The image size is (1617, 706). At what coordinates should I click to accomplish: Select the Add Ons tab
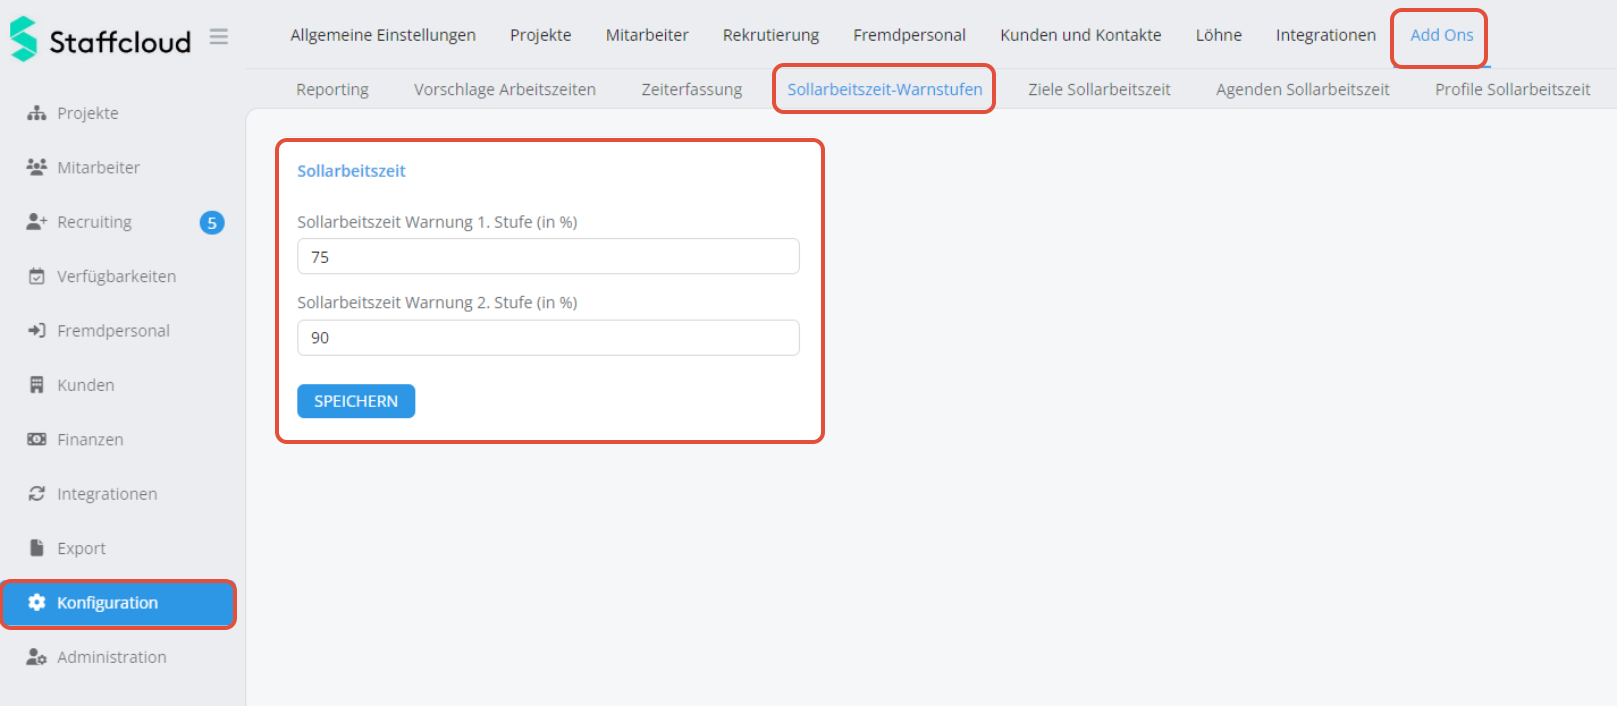(x=1441, y=35)
